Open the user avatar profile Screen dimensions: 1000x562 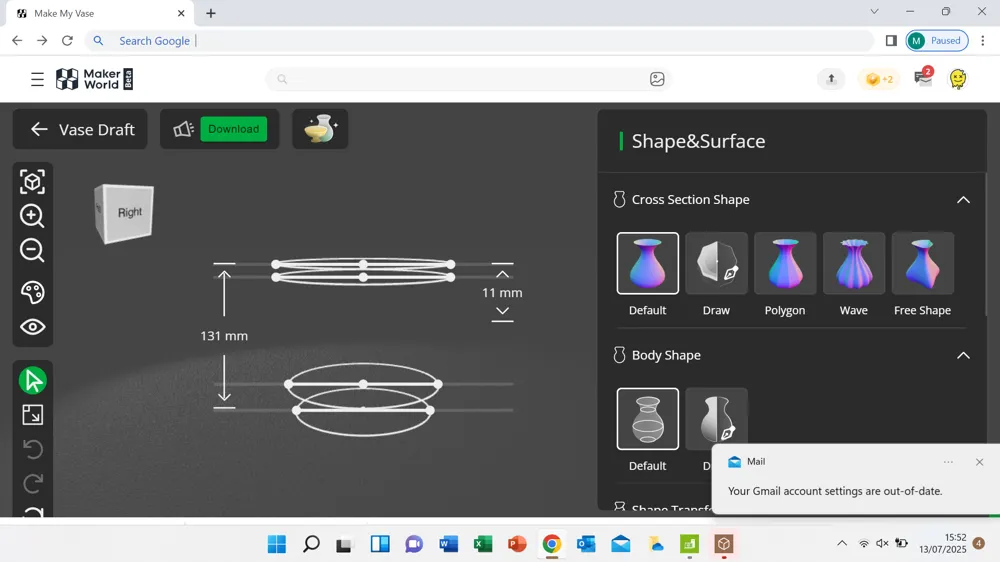pyautogui.click(x=957, y=78)
